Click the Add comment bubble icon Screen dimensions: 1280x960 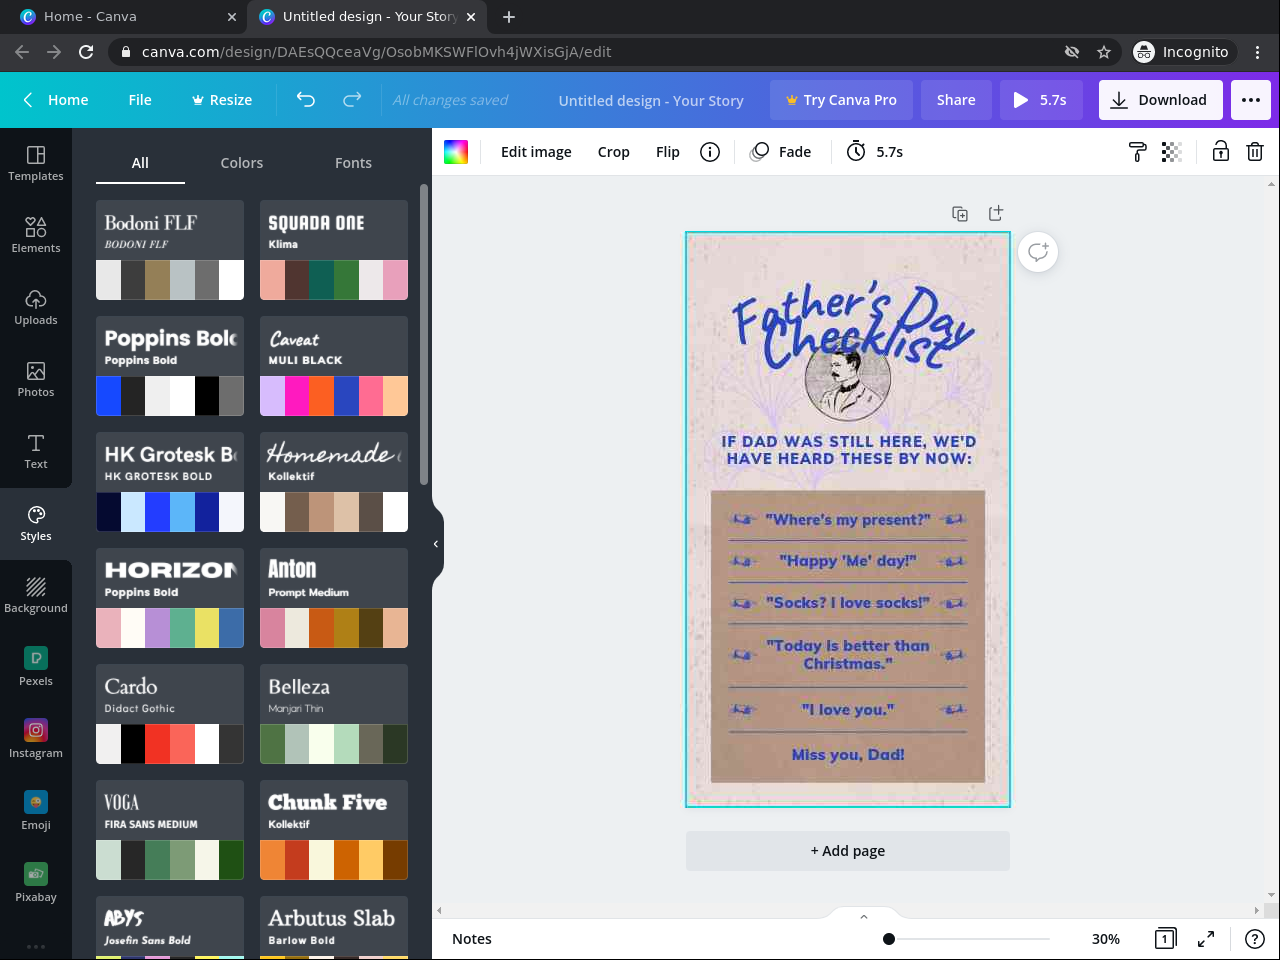coord(1038,252)
